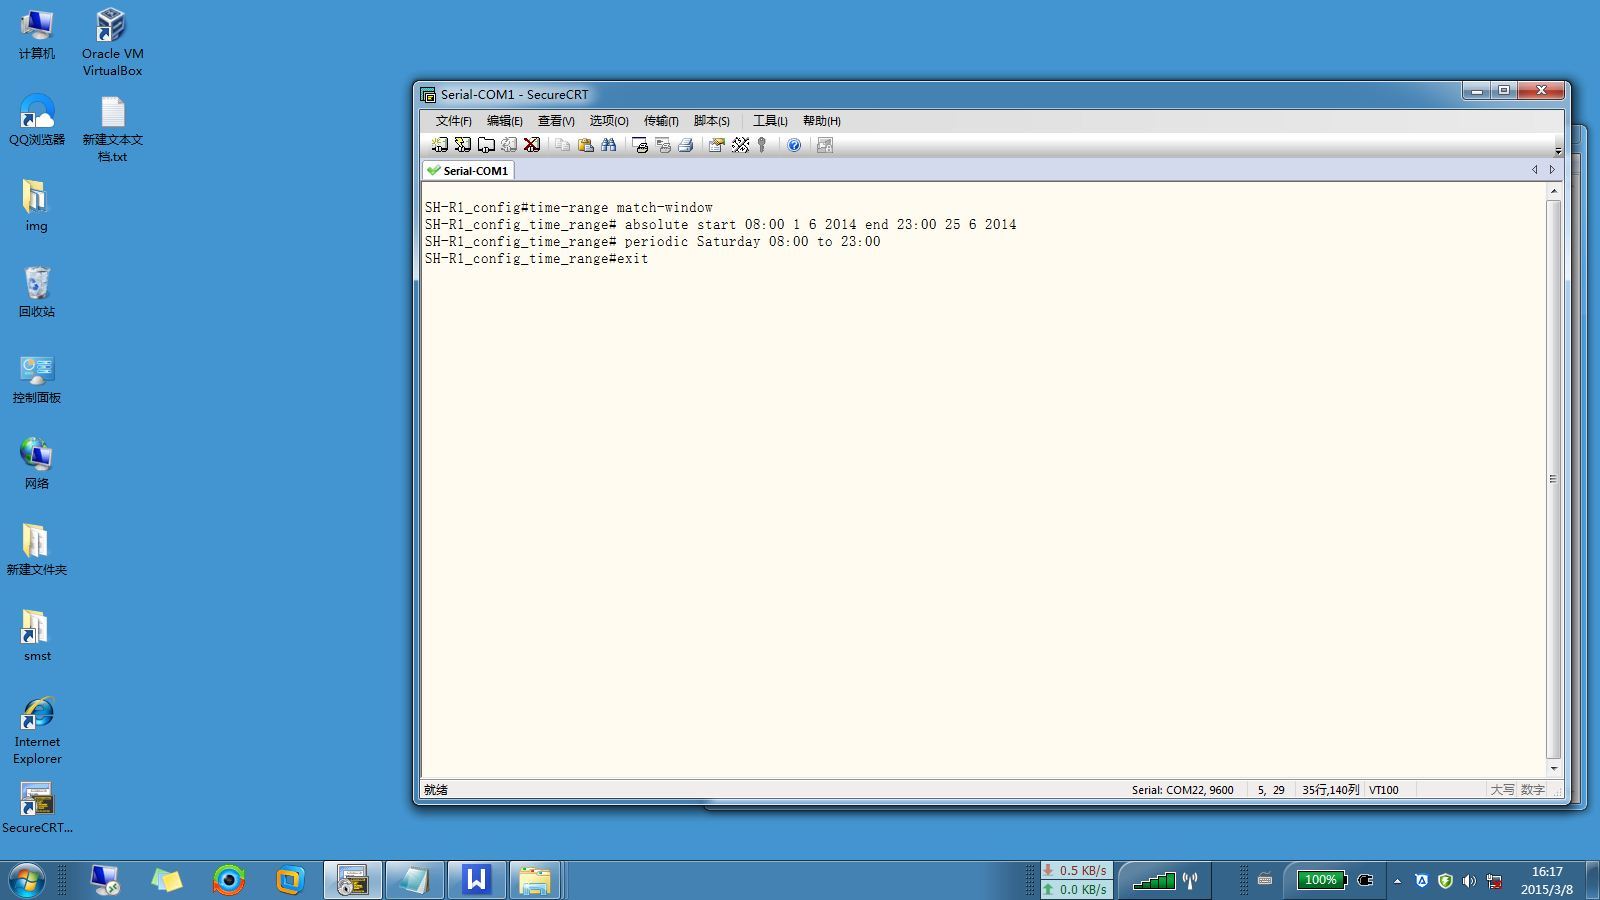Click the Connect toolbar icon in SecureCRT
This screenshot has width=1600, height=900.
pyautogui.click(x=439, y=145)
